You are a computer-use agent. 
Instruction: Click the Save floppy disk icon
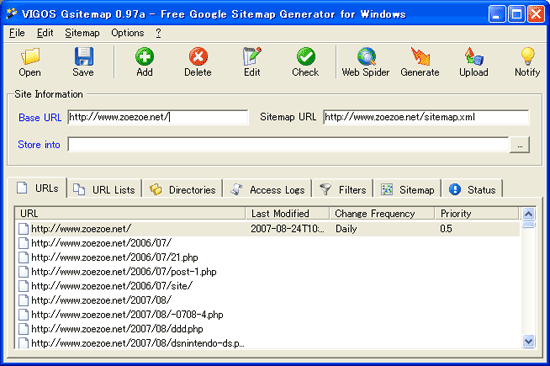[x=83, y=56]
